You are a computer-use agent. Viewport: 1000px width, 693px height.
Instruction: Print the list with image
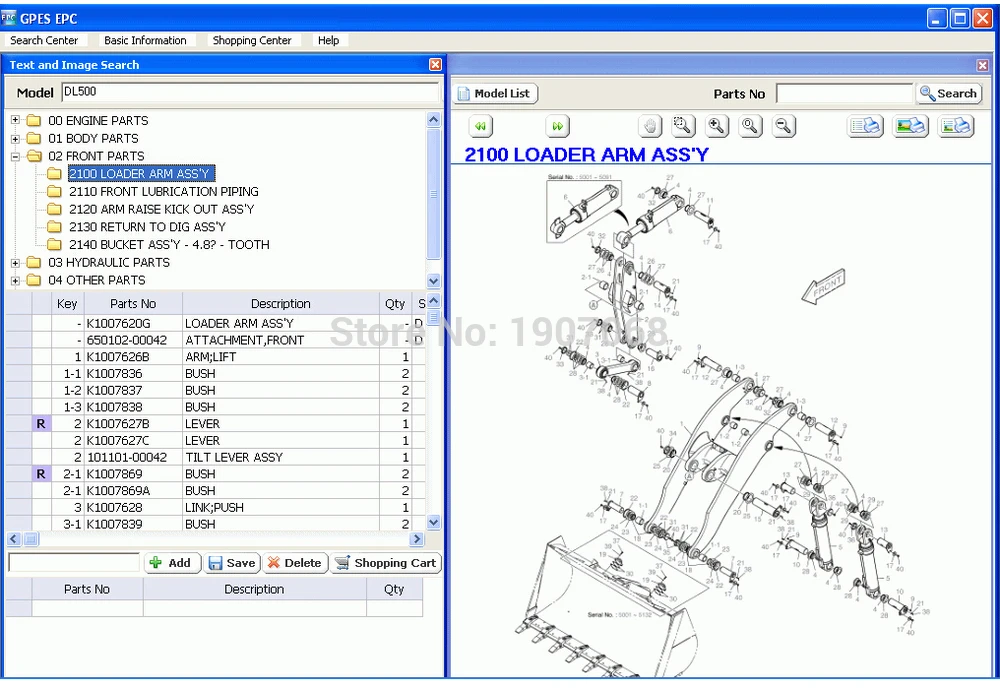click(x=956, y=126)
